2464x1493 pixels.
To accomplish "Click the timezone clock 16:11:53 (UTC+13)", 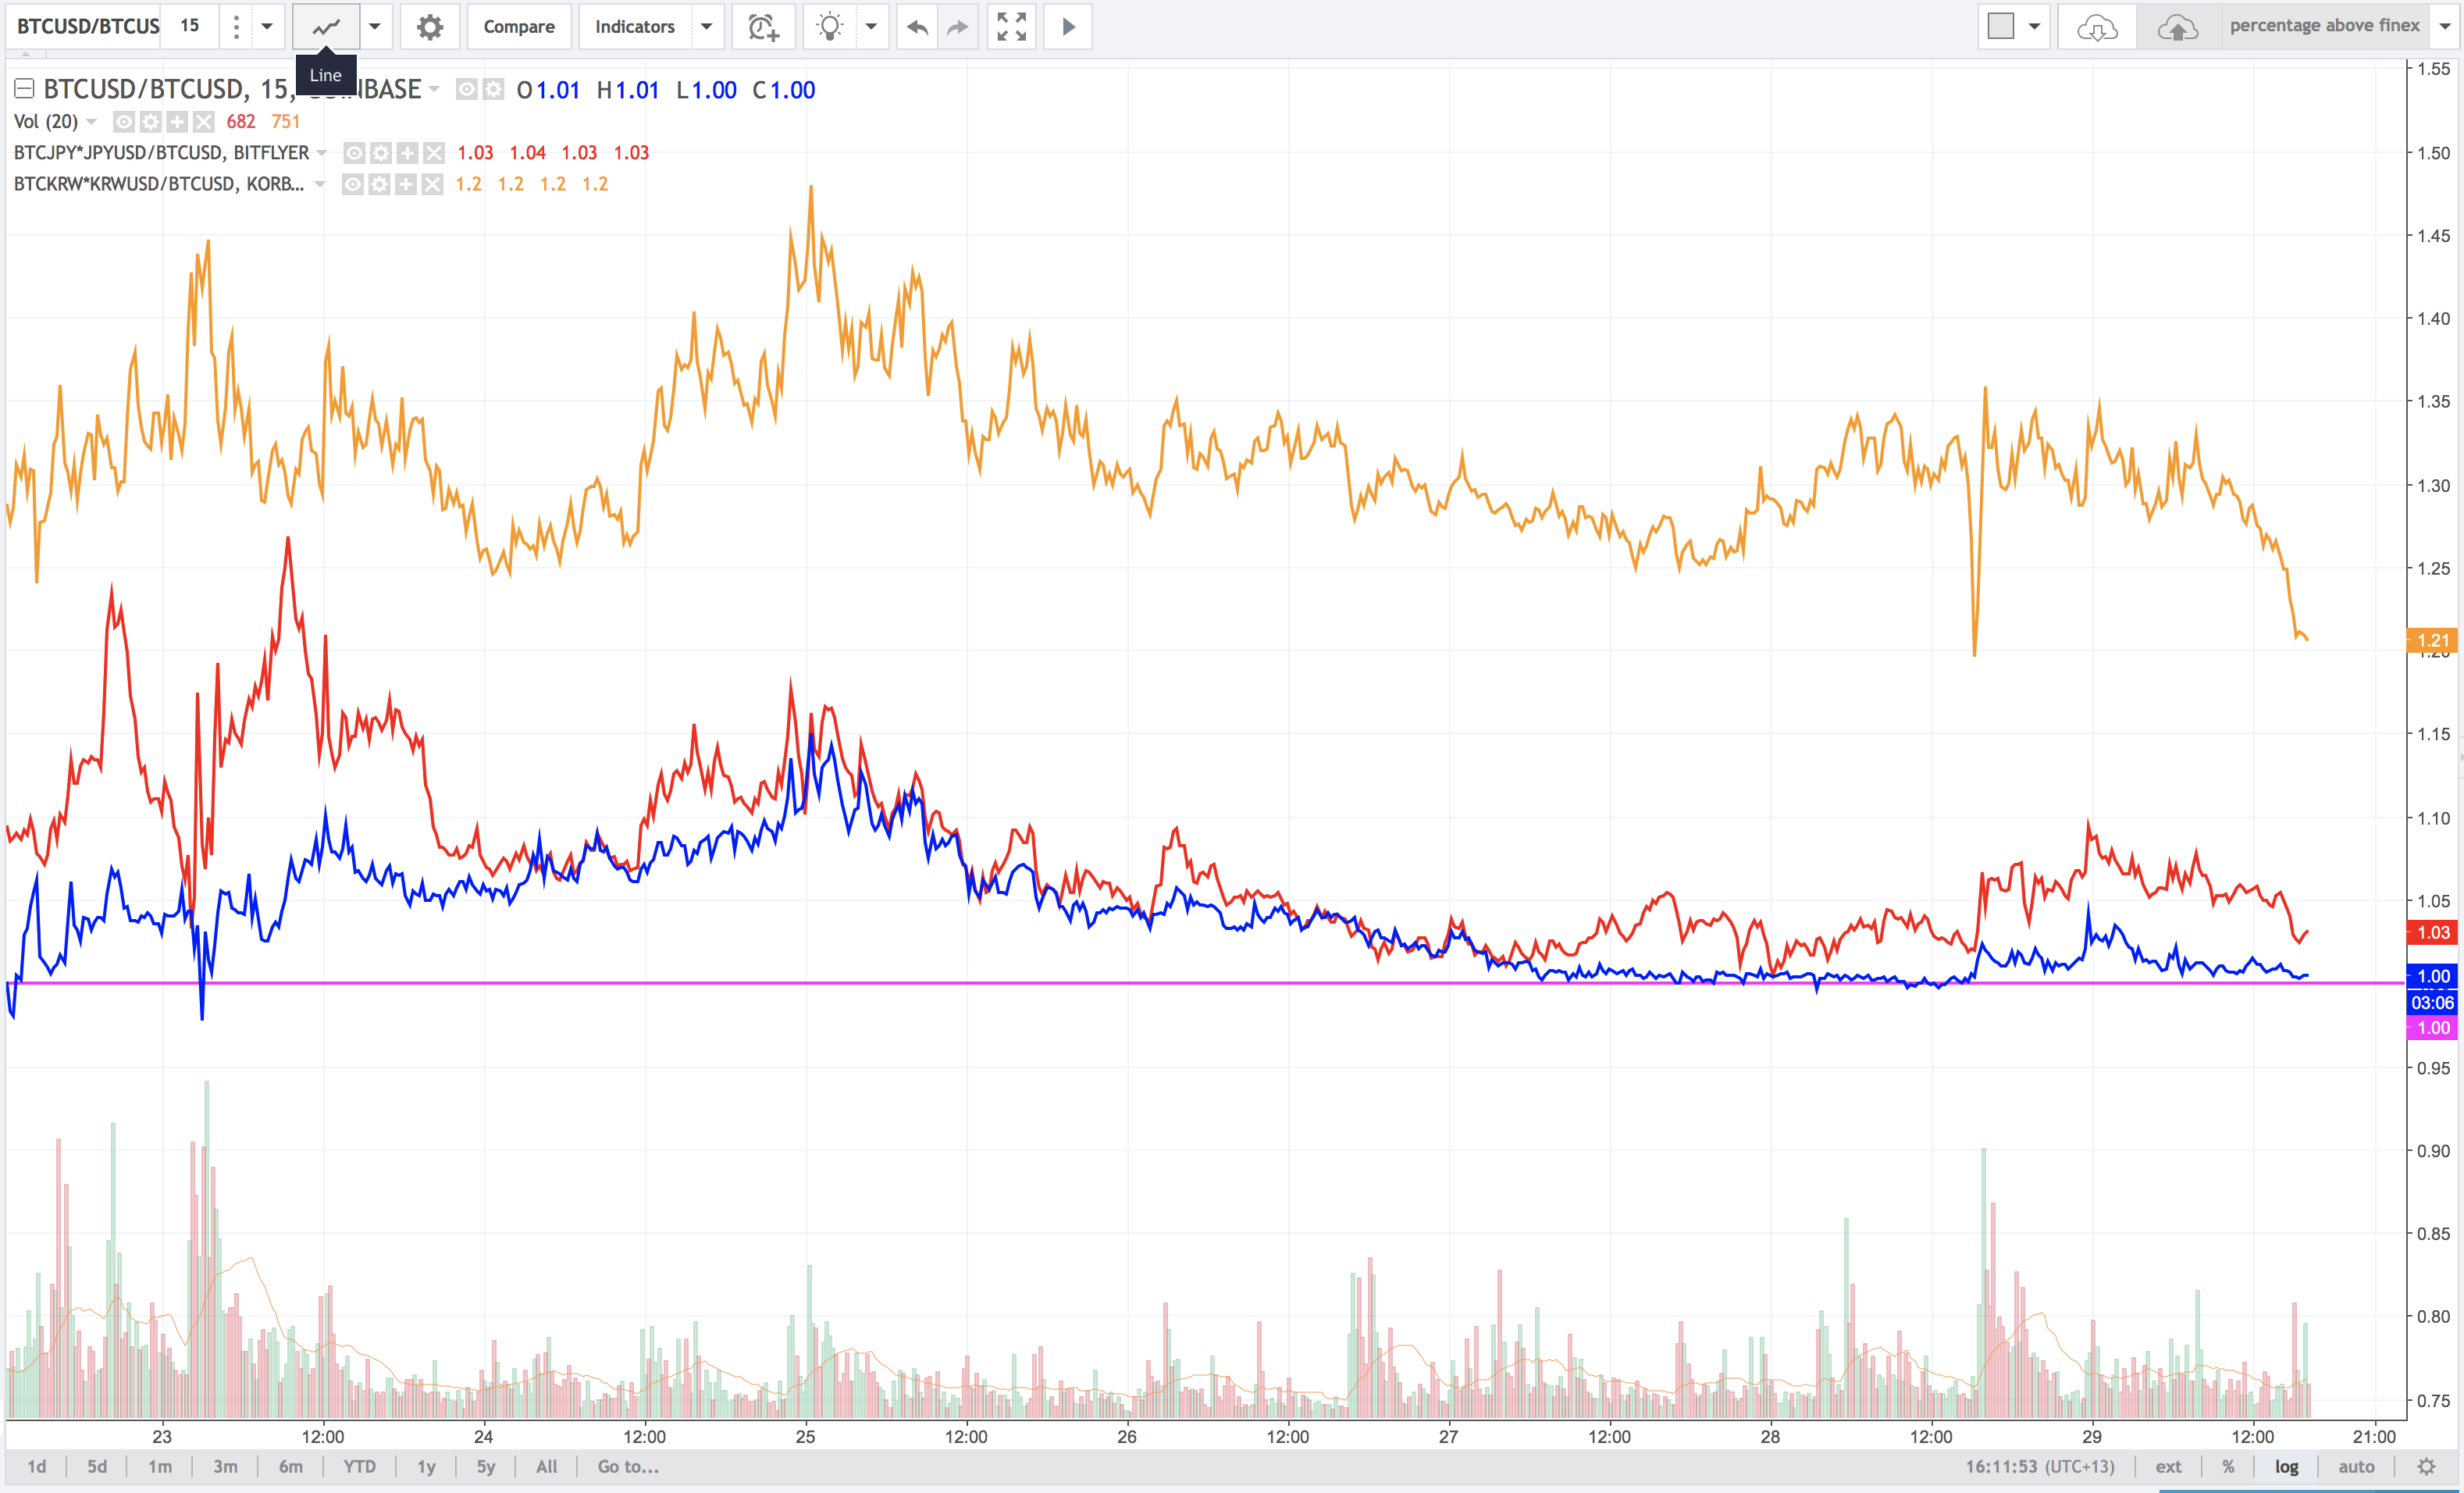I will (x=2040, y=1466).
